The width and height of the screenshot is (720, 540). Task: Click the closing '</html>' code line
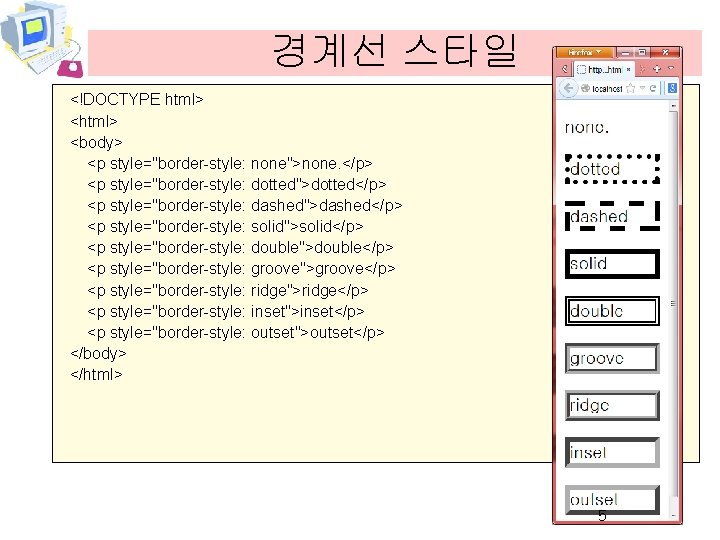click(x=96, y=375)
